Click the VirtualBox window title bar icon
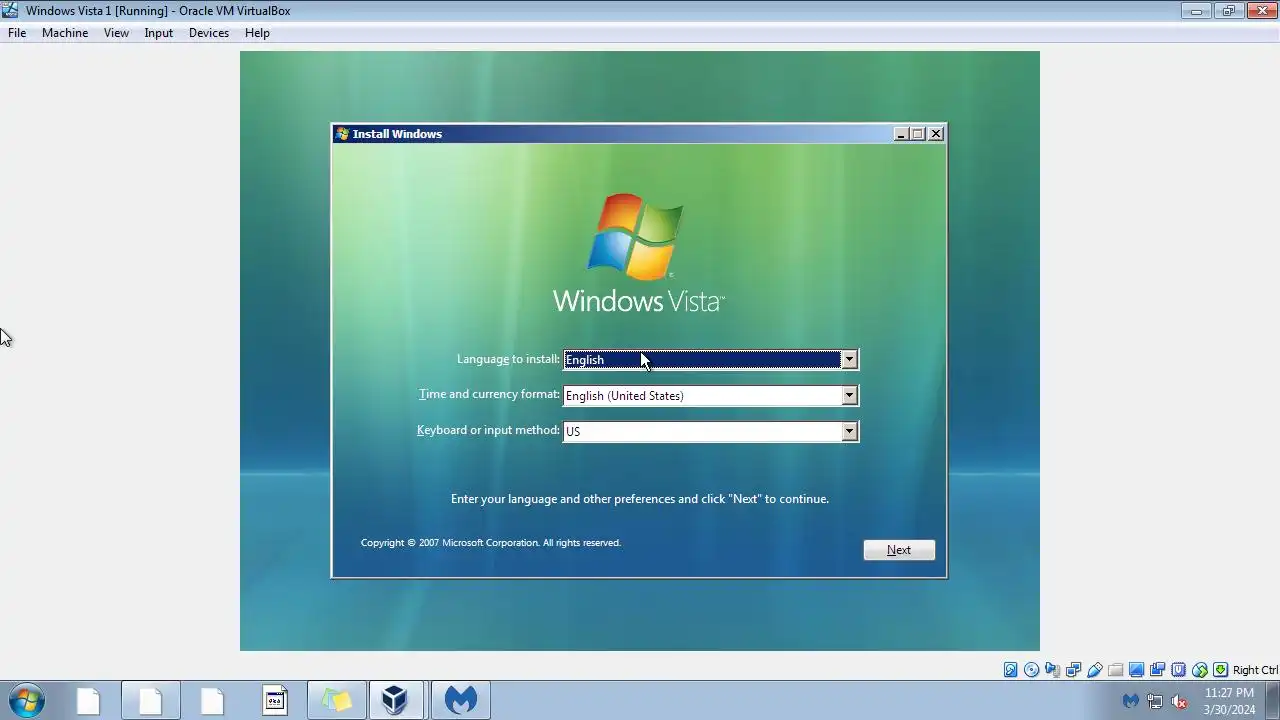The width and height of the screenshot is (1280, 720). [x=11, y=11]
